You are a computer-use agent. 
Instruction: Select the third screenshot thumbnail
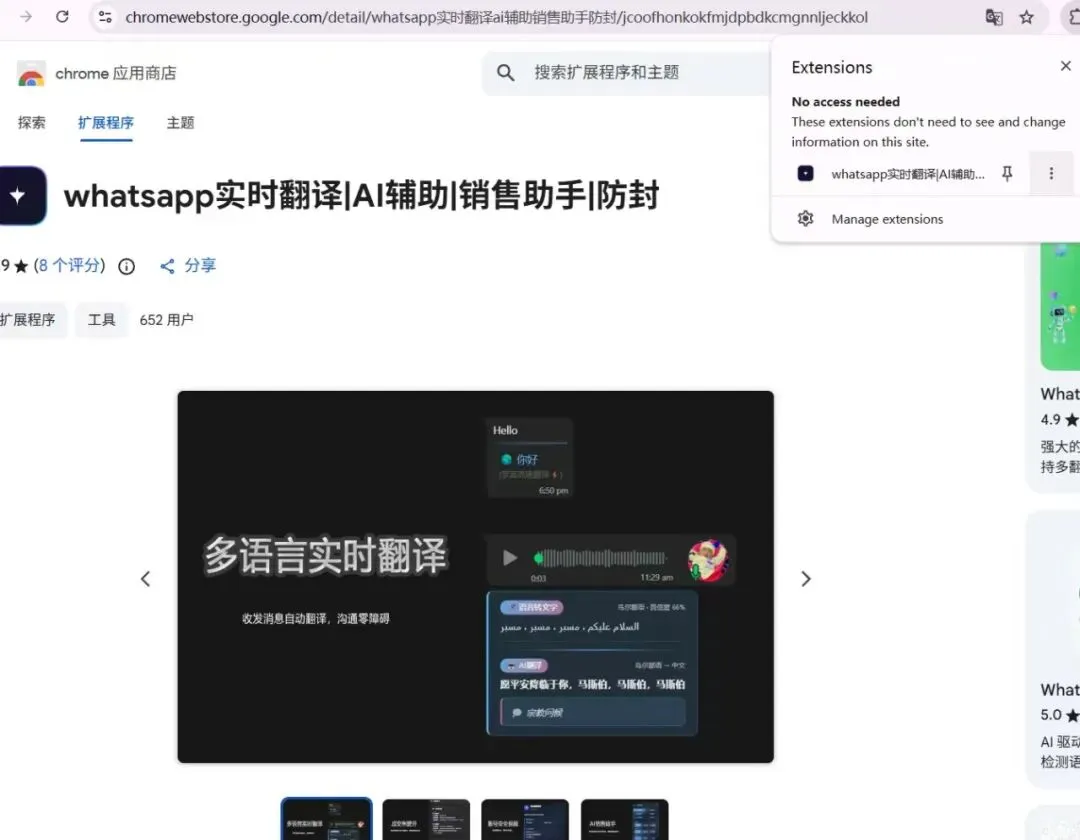coord(525,819)
